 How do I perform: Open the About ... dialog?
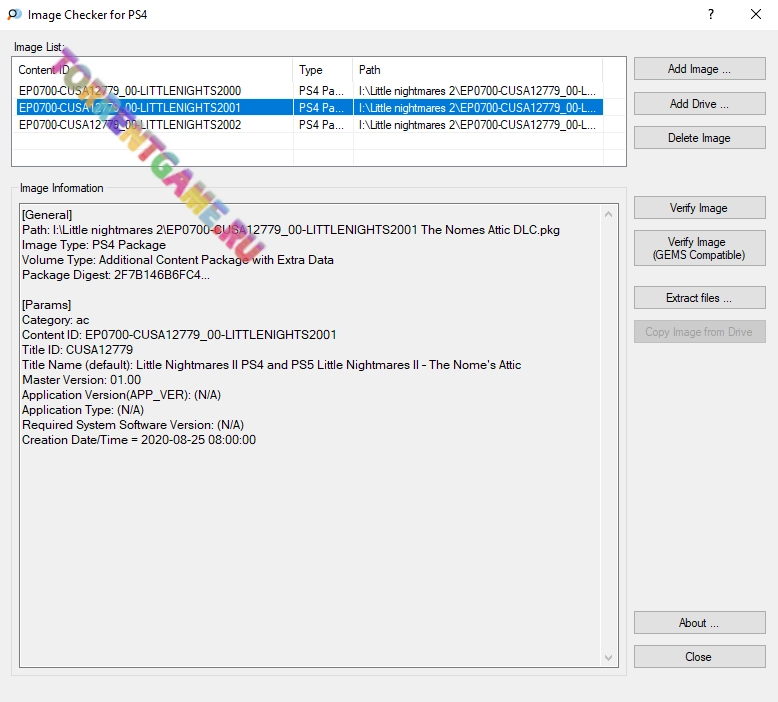tap(699, 623)
